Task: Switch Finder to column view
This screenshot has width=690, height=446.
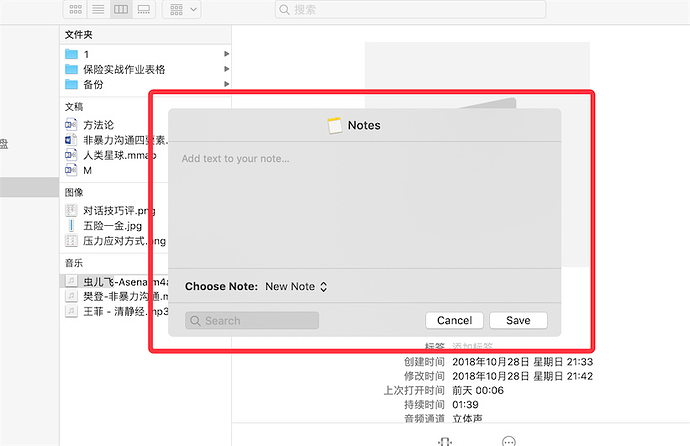Action: coord(121,9)
